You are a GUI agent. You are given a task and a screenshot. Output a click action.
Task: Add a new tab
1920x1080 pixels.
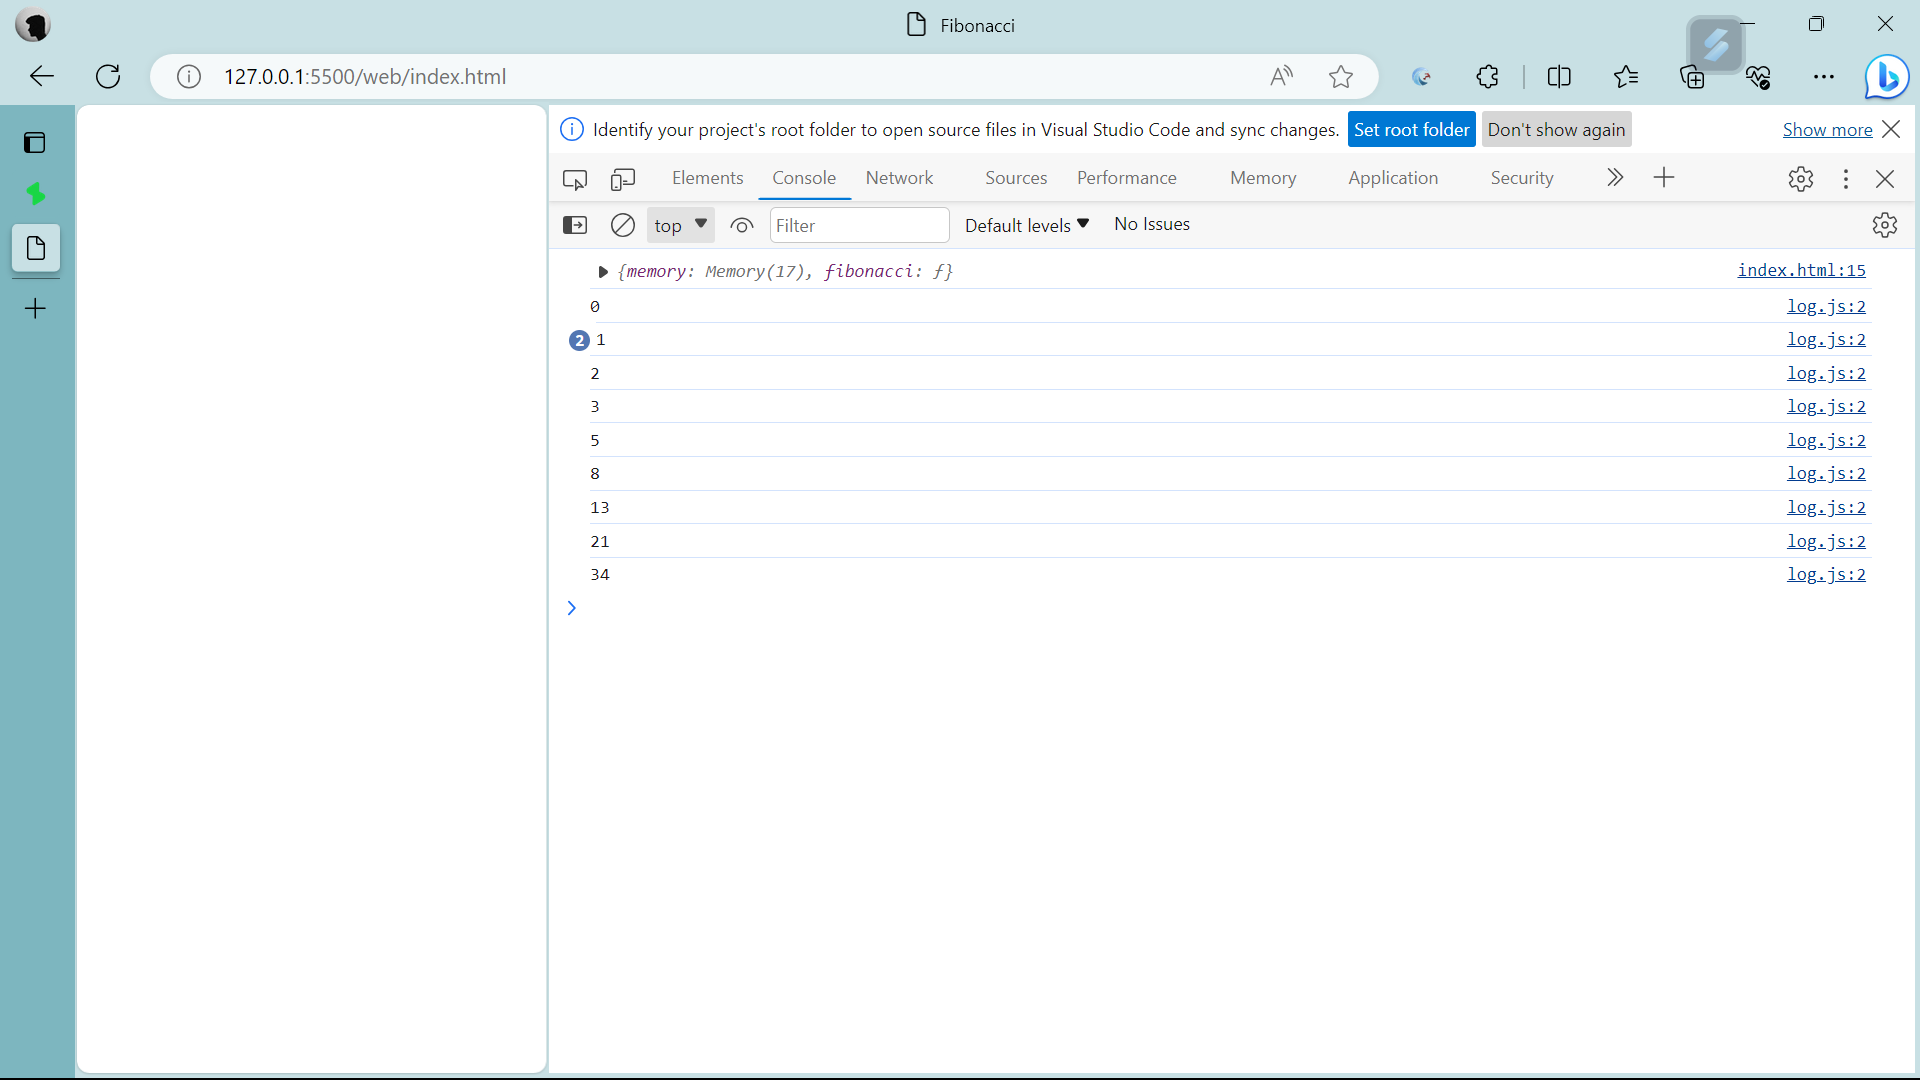point(35,308)
